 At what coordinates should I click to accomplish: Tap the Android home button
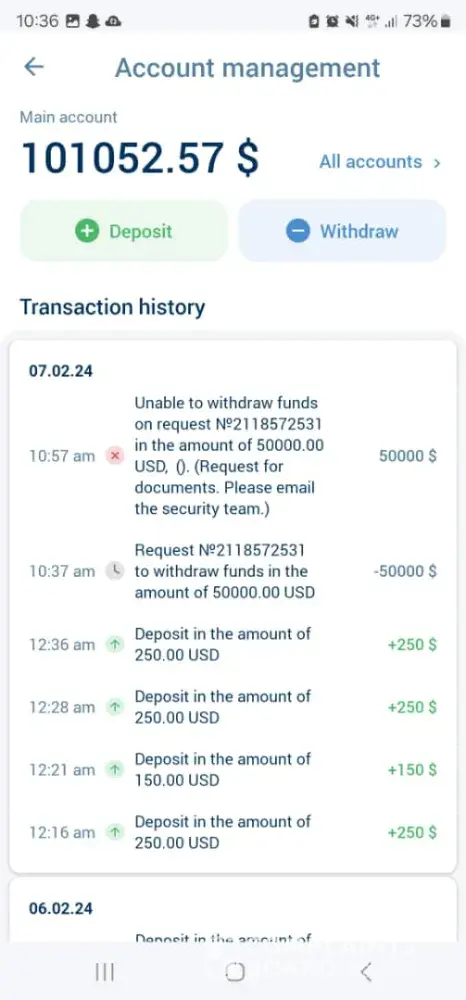click(x=235, y=972)
